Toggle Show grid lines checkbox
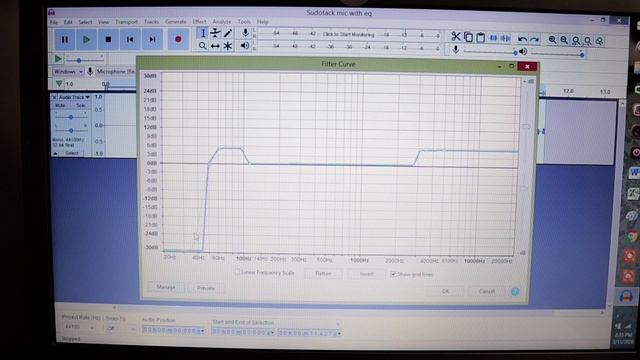This screenshot has width=640, height=360. coord(393,274)
